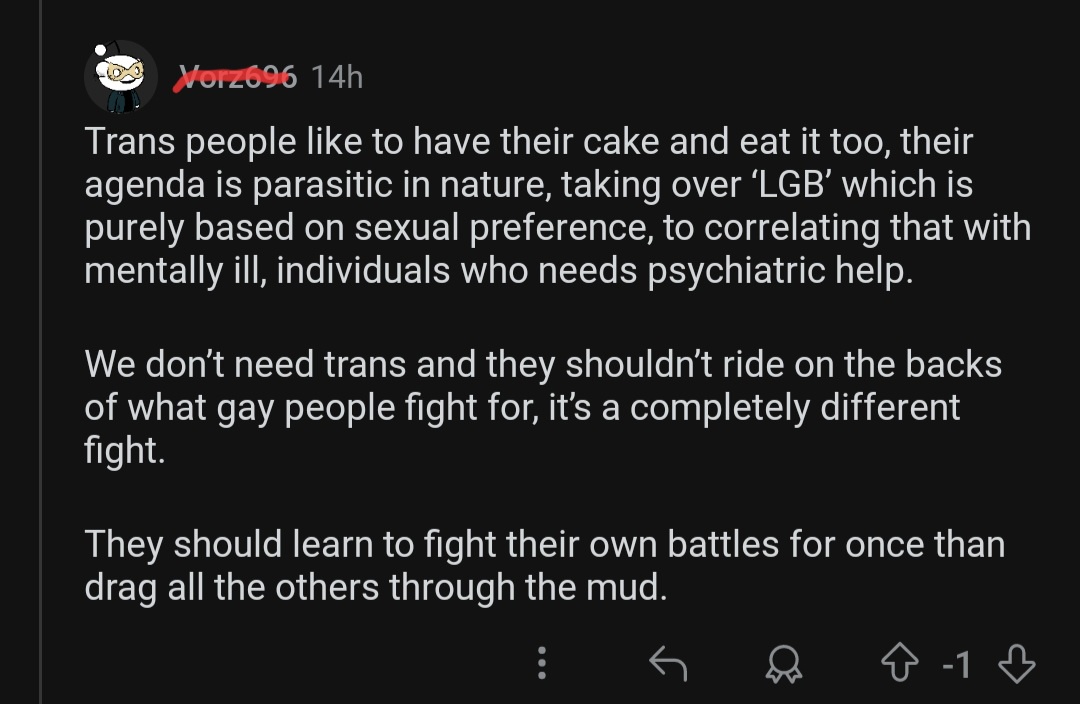Open the crossed-out username profile
The image size is (1080, 704).
[236, 77]
